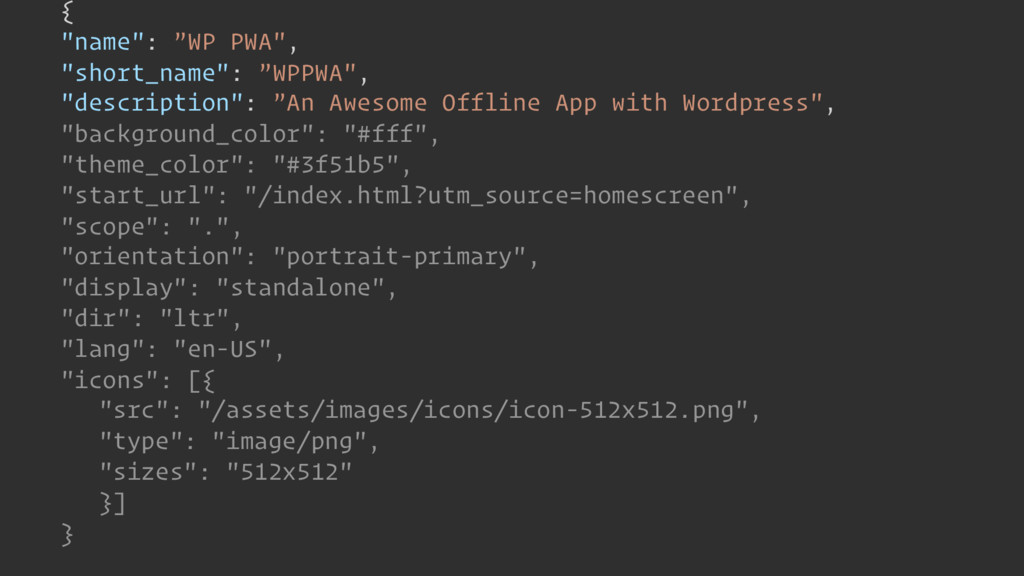
Task: Click the "name" key
Action: [x=102, y=42]
